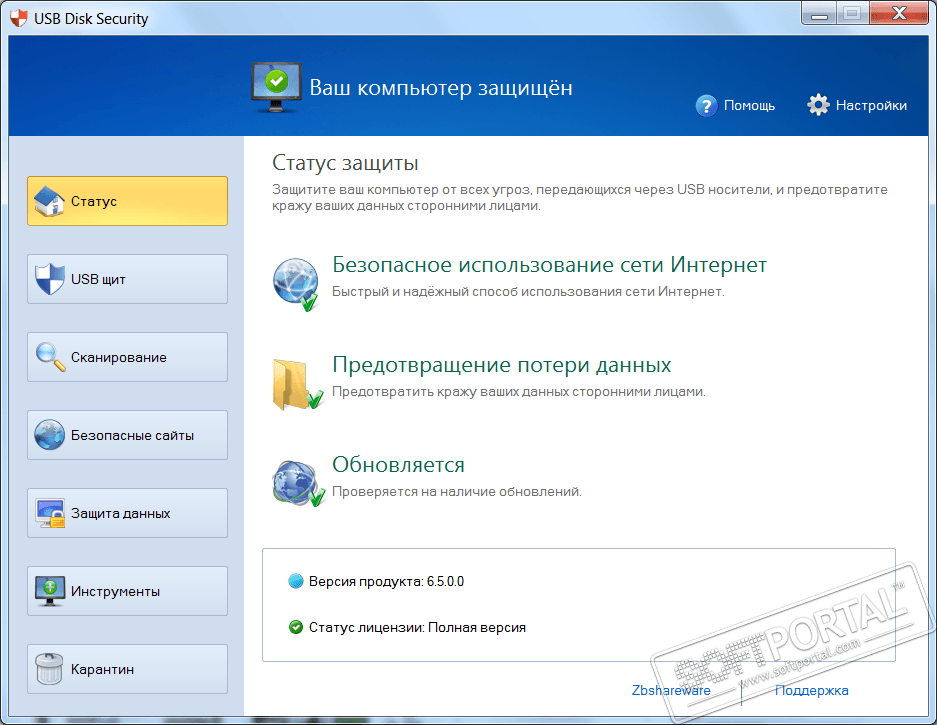The width and height of the screenshot is (937, 725).
Task: Follow the Zbshareware link
Action: (671, 690)
